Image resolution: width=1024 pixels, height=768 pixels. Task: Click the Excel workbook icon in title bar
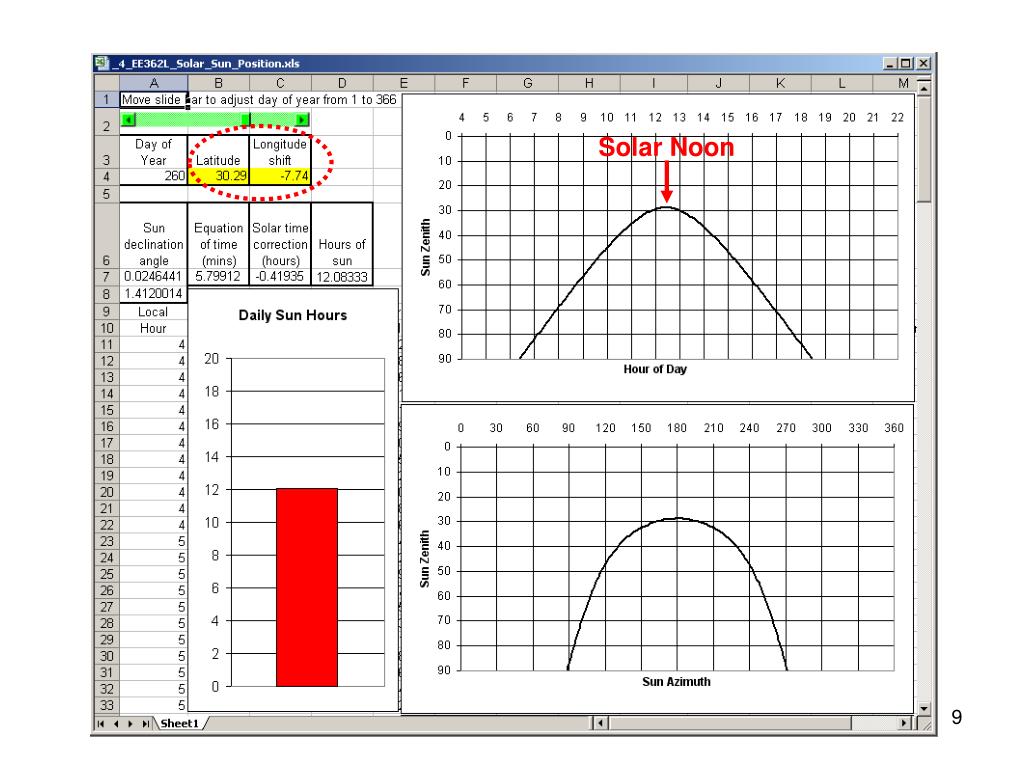101,63
